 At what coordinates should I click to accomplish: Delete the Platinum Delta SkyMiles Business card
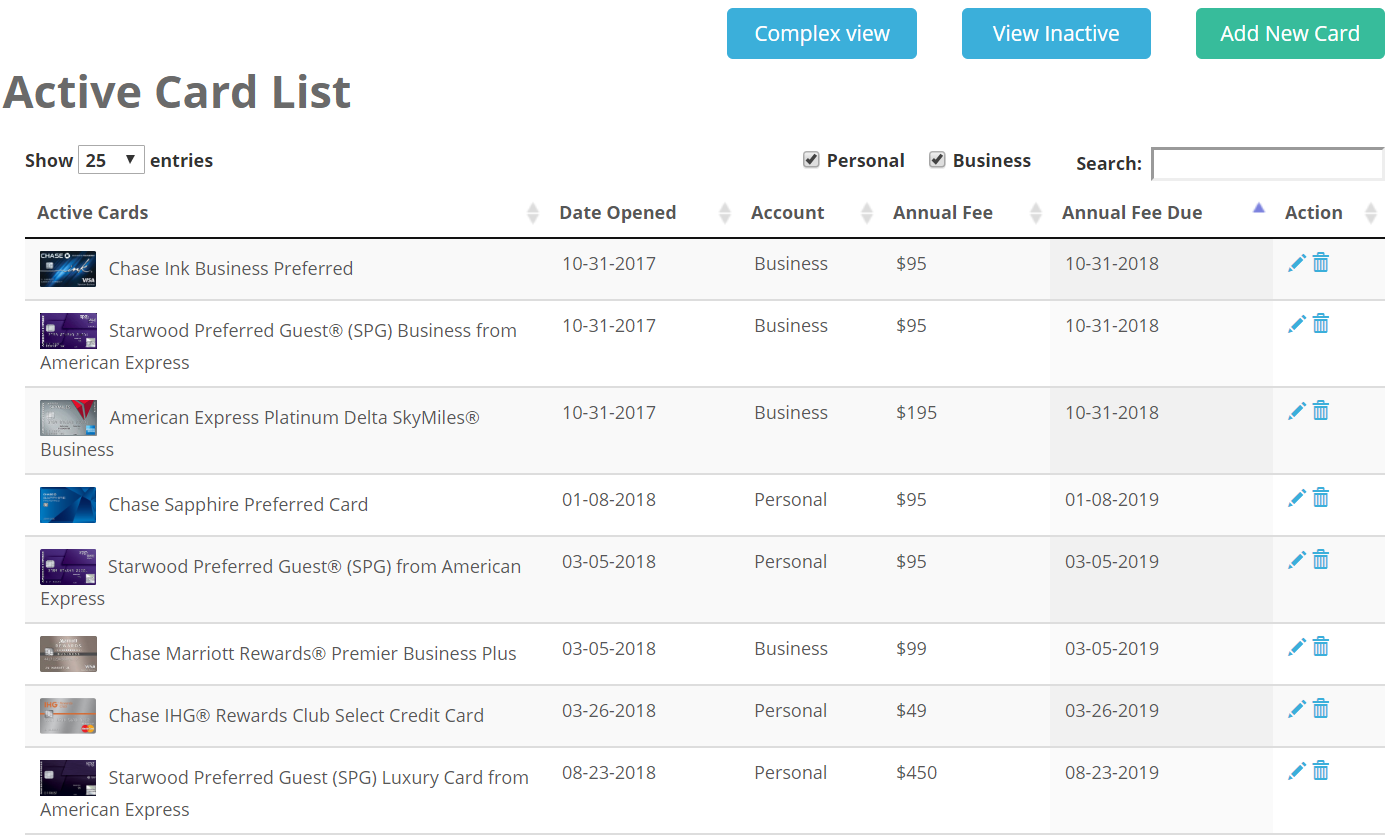point(1321,411)
